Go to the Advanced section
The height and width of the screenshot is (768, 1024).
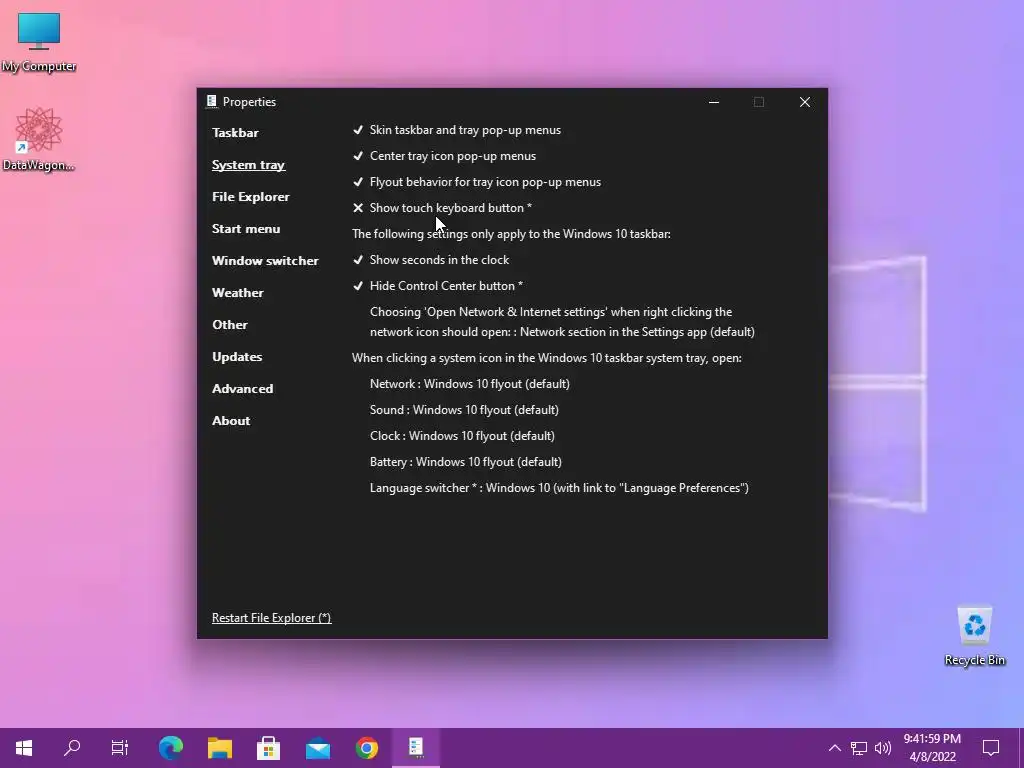tap(242, 389)
